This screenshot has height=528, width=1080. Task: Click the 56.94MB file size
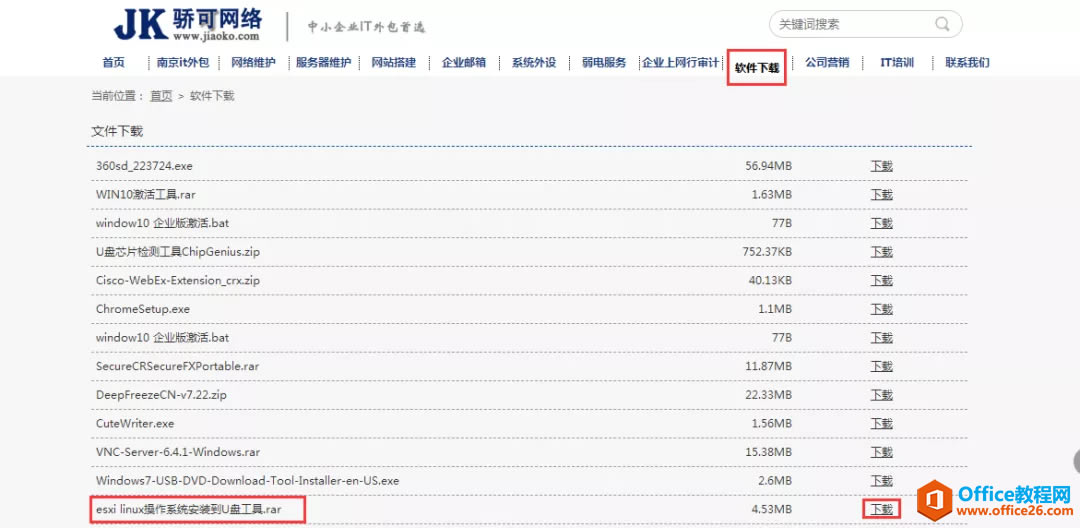click(769, 166)
